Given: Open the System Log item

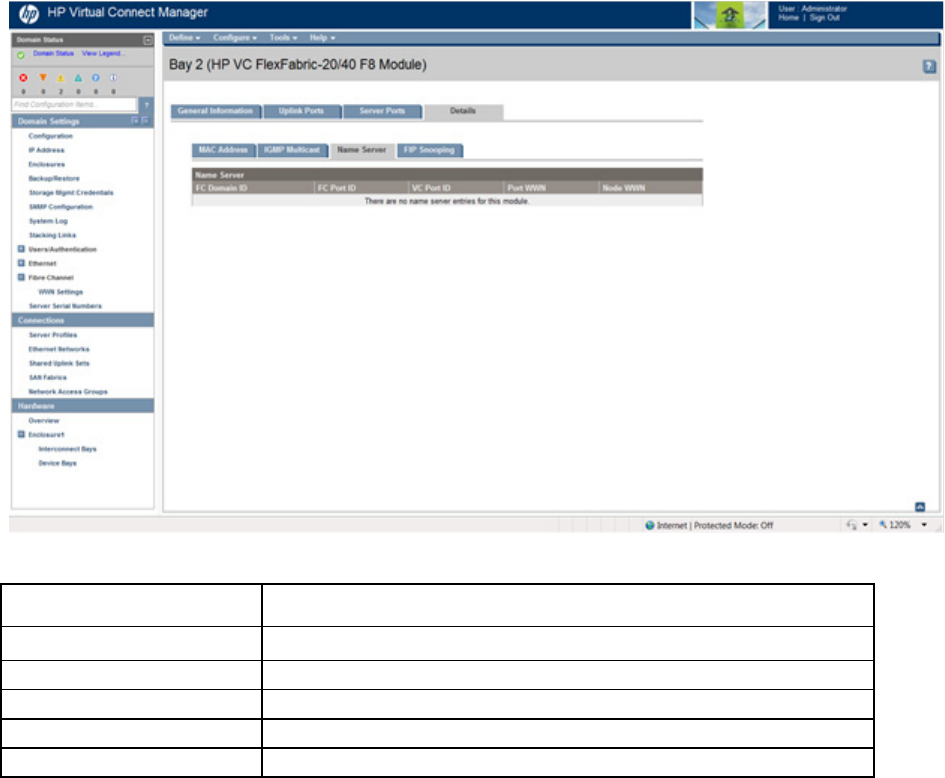Looking at the screenshot, I should pos(48,221).
